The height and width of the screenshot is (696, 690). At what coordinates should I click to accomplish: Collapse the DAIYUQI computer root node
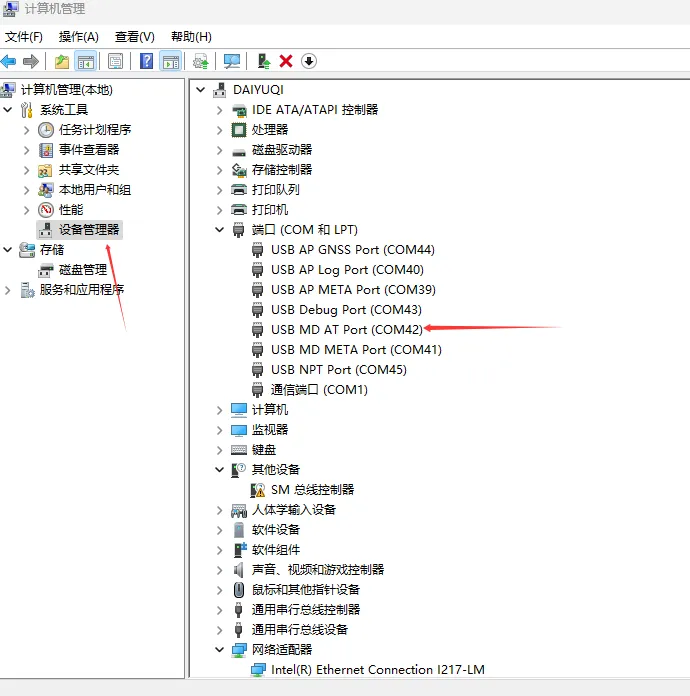(x=201, y=90)
